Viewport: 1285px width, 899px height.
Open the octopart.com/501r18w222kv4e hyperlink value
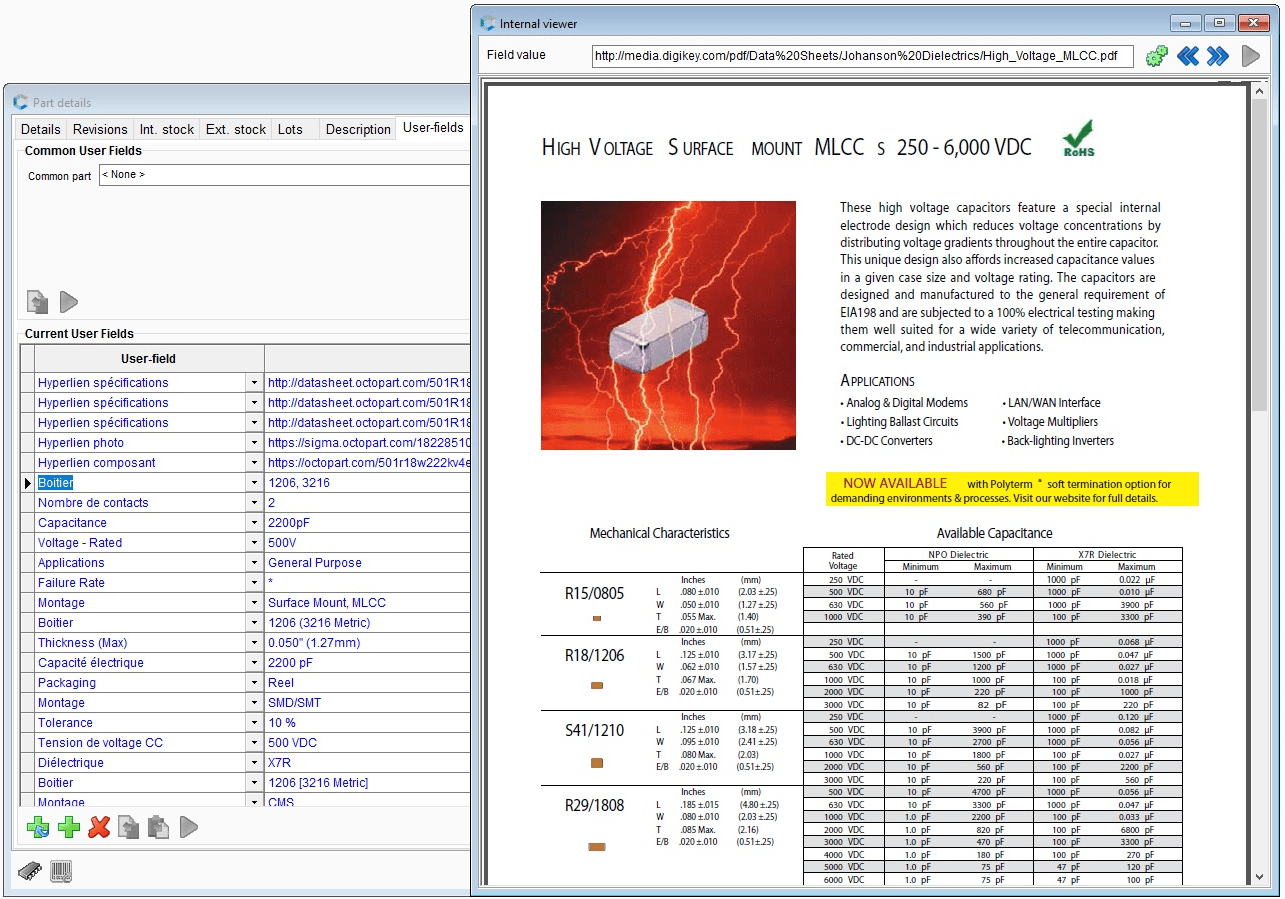pyautogui.click(x=368, y=463)
